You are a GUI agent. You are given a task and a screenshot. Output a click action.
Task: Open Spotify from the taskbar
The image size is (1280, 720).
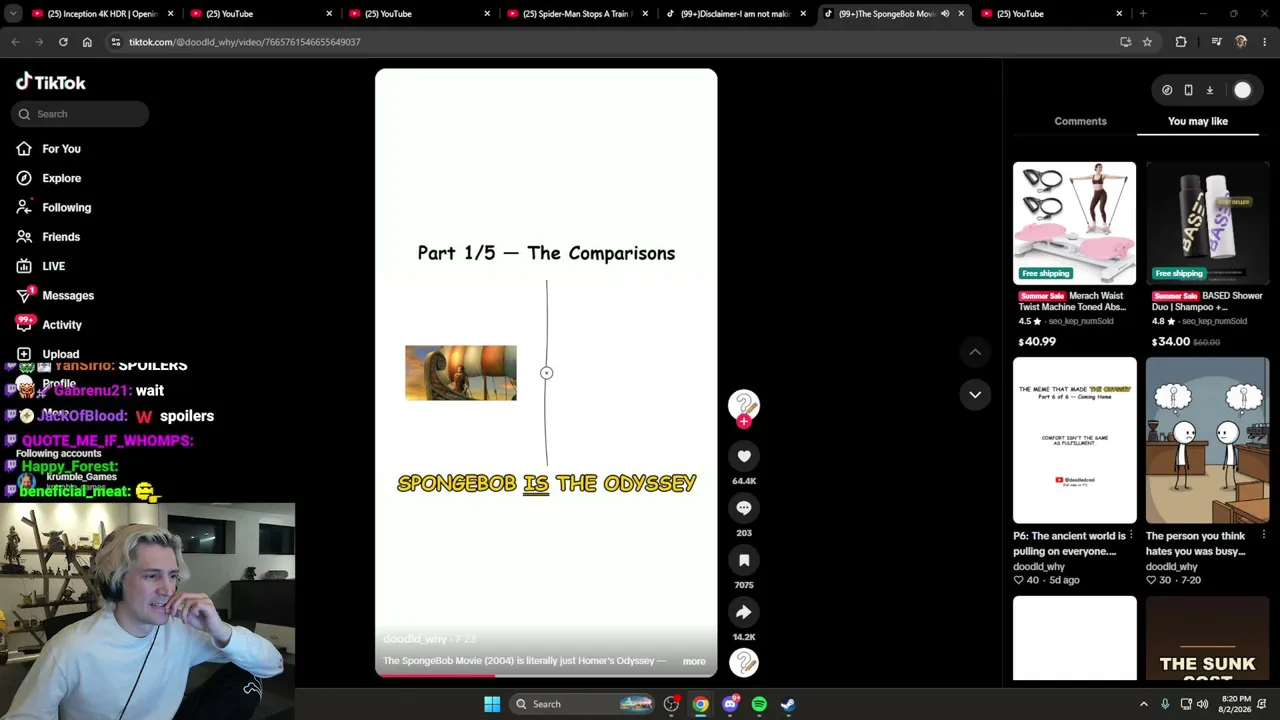click(759, 704)
